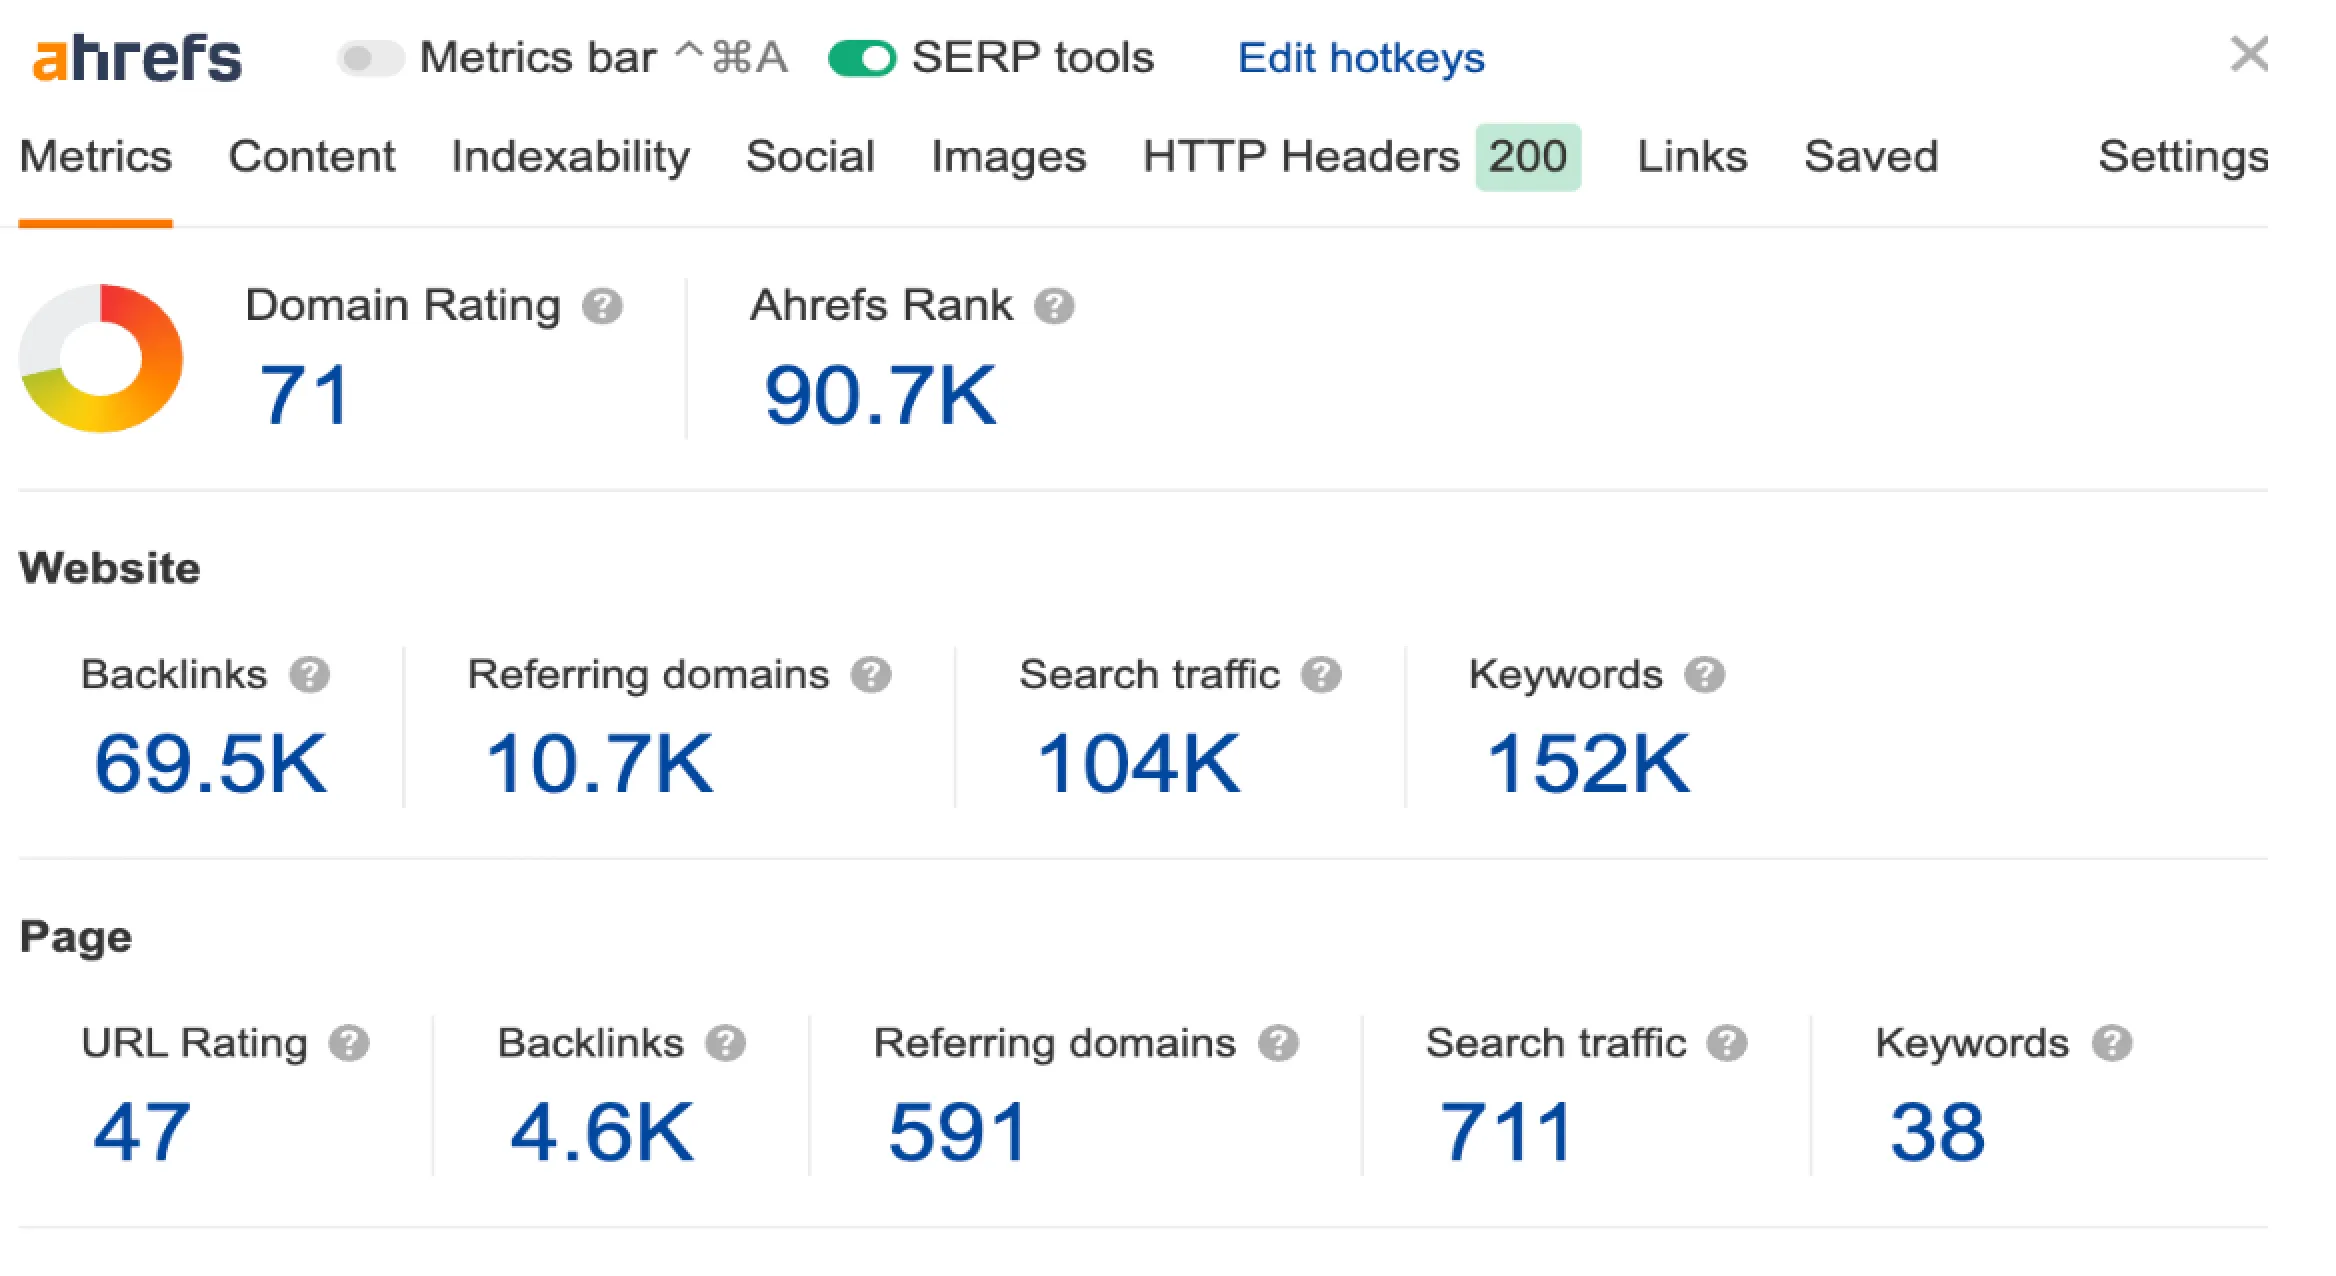Open the Edit hotkeys link
The image size is (2336, 1276).
point(1361,58)
